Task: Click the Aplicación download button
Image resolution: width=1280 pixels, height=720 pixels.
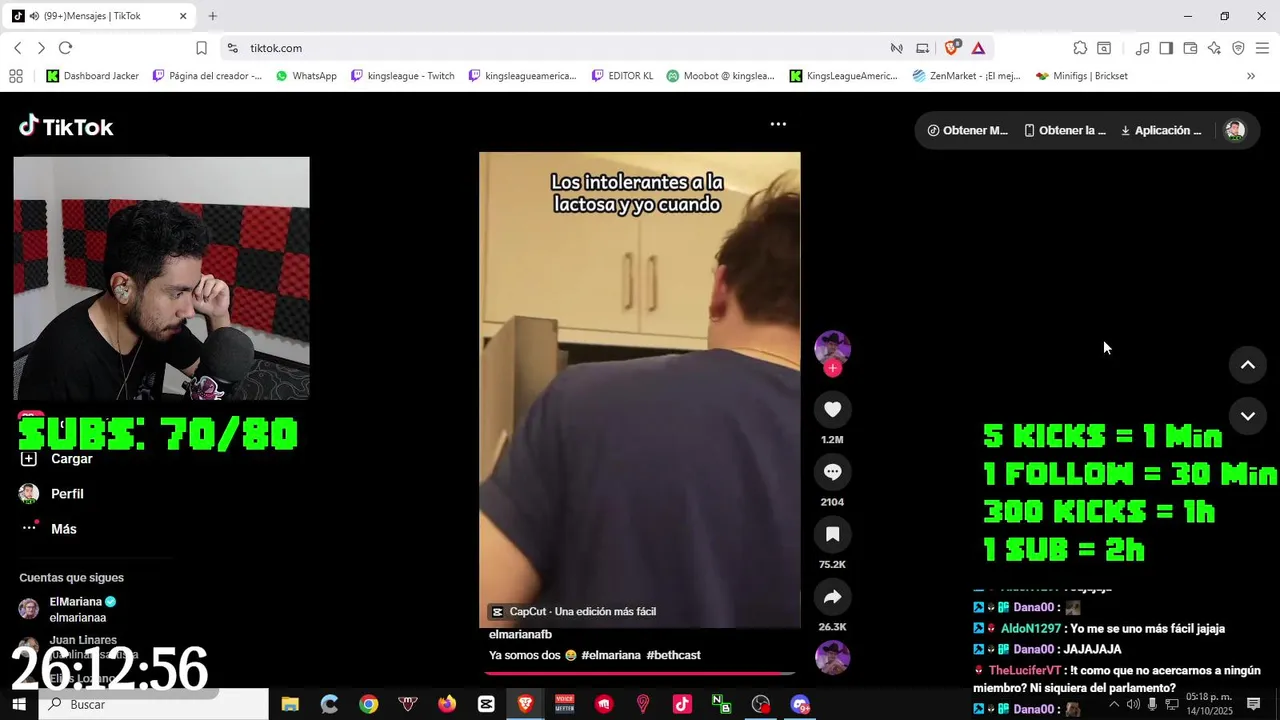Action: coord(1161,130)
